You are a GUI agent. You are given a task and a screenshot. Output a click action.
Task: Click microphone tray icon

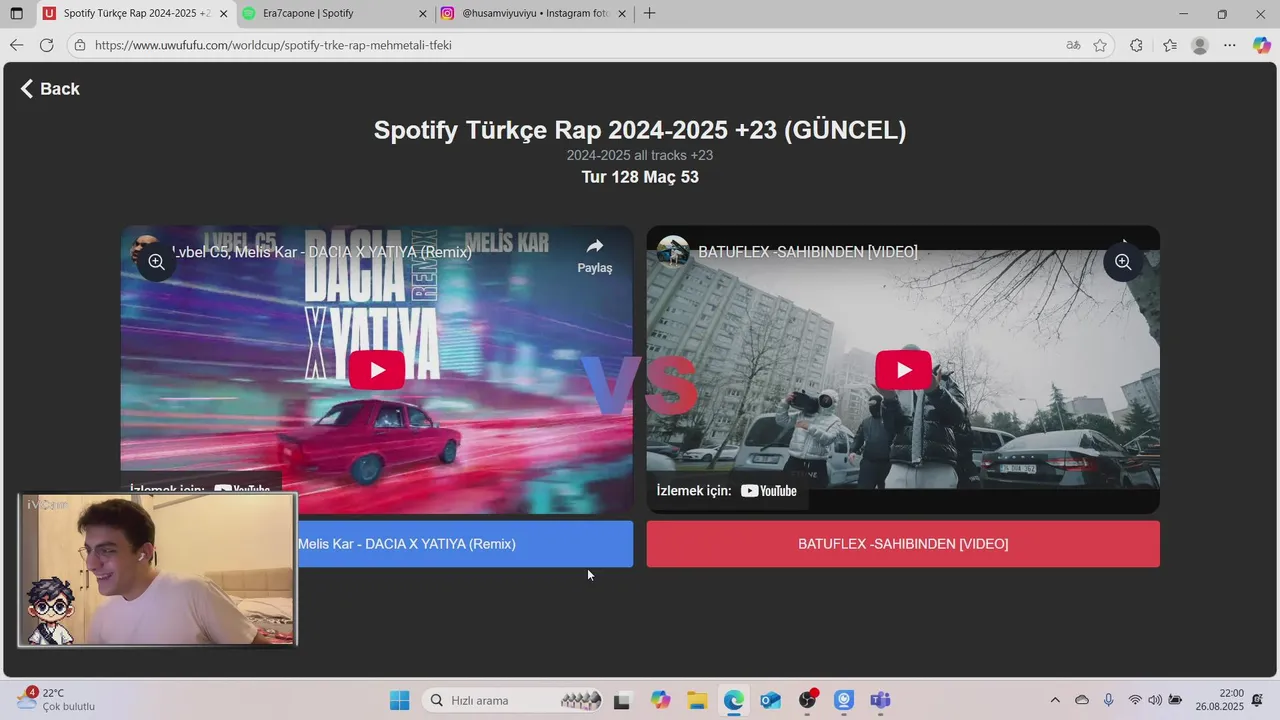[1108, 700]
